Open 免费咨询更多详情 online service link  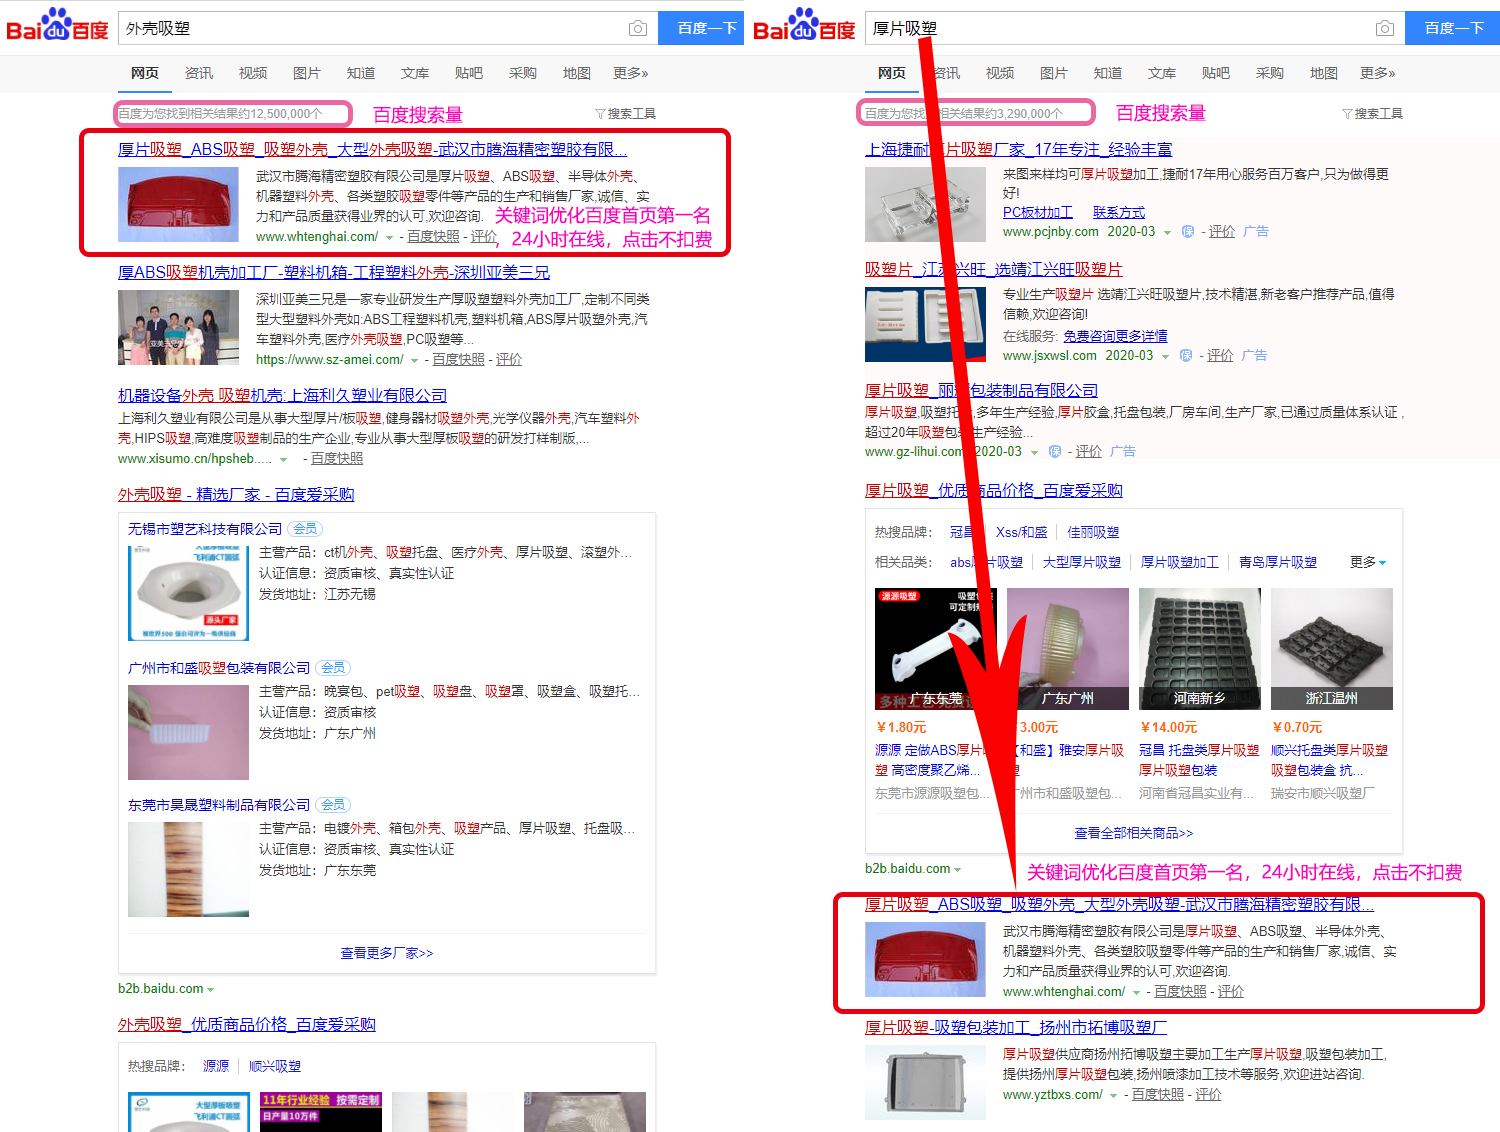(x=1115, y=336)
